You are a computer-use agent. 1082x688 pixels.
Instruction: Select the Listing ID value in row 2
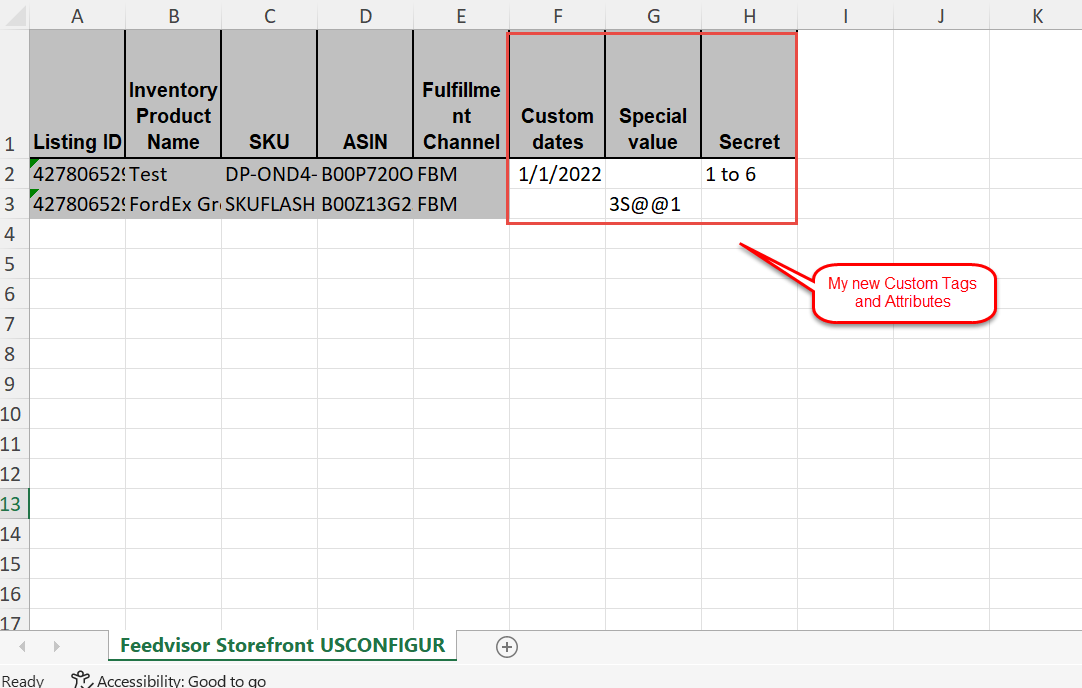point(77,174)
